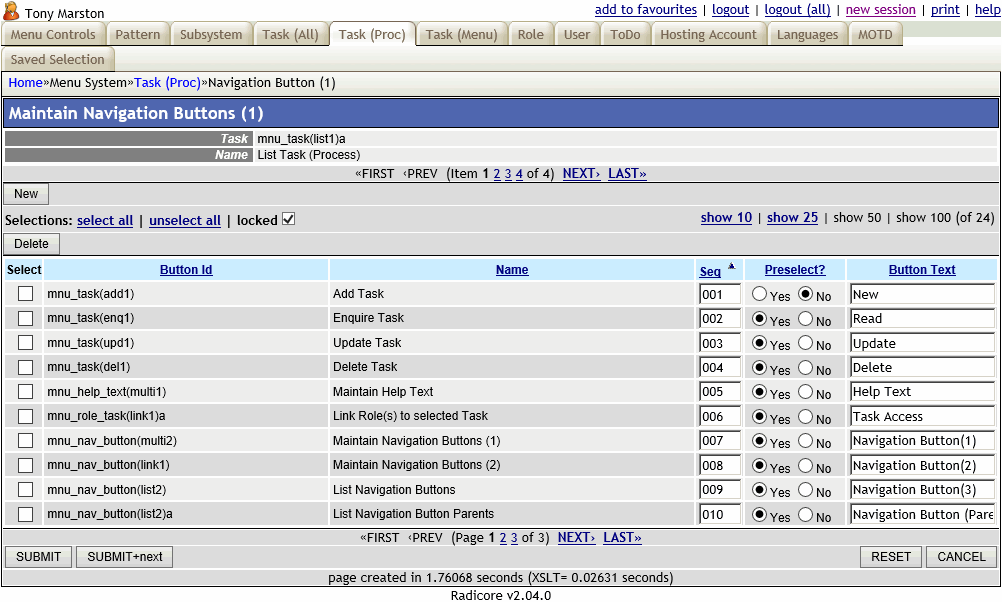Screen dimensions: 1002x602
Task: Click the SUBMIT+next button
Action: coord(124,557)
